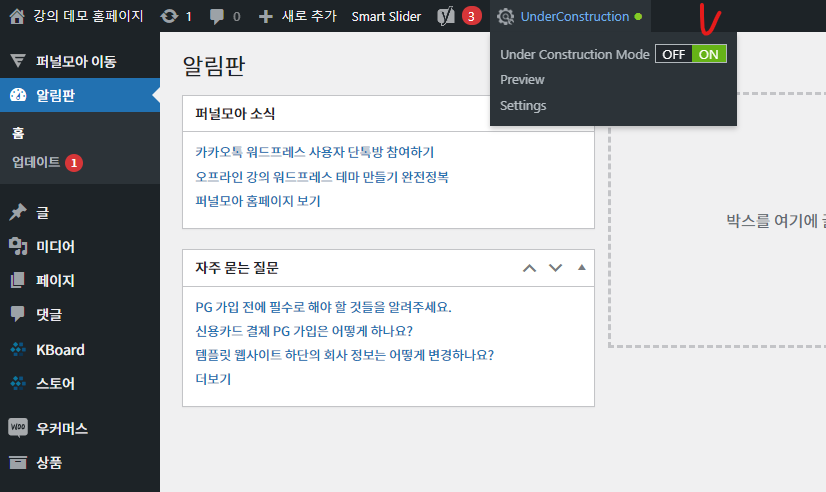Open the updates refresh icon in admin bar

coord(169,16)
